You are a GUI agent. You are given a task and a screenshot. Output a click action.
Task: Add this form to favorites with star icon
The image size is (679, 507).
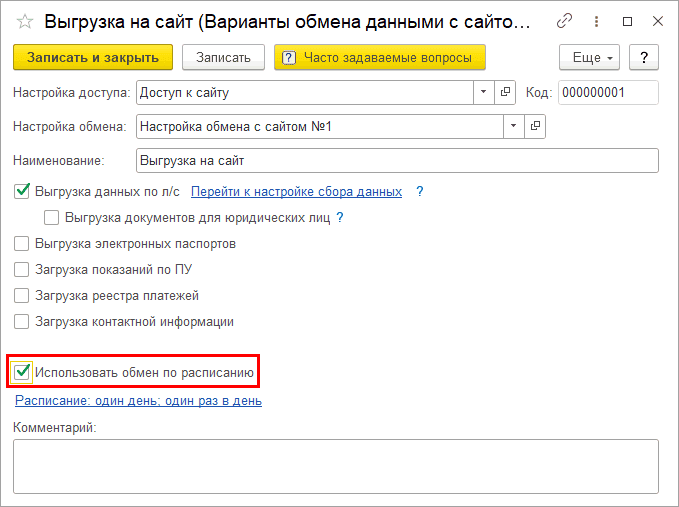coord(25,21)
